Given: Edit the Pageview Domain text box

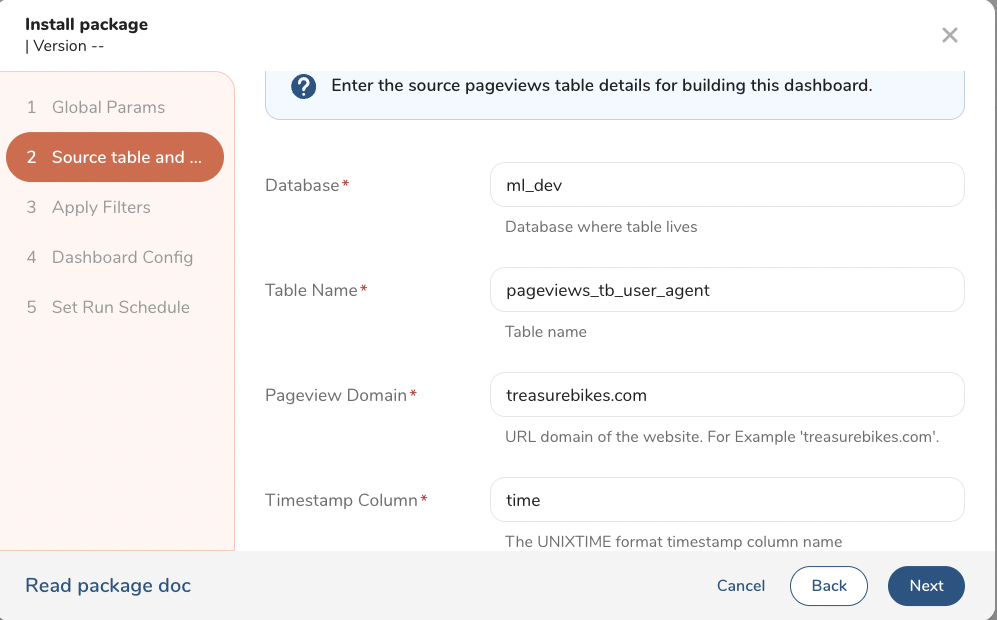Looking at the screenshot, I should pos(727,395).
